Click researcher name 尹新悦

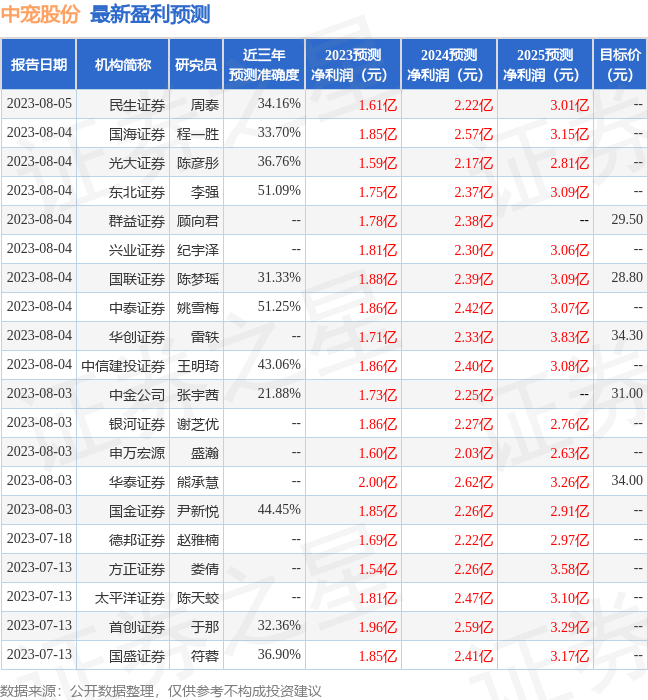pos(198,512)
